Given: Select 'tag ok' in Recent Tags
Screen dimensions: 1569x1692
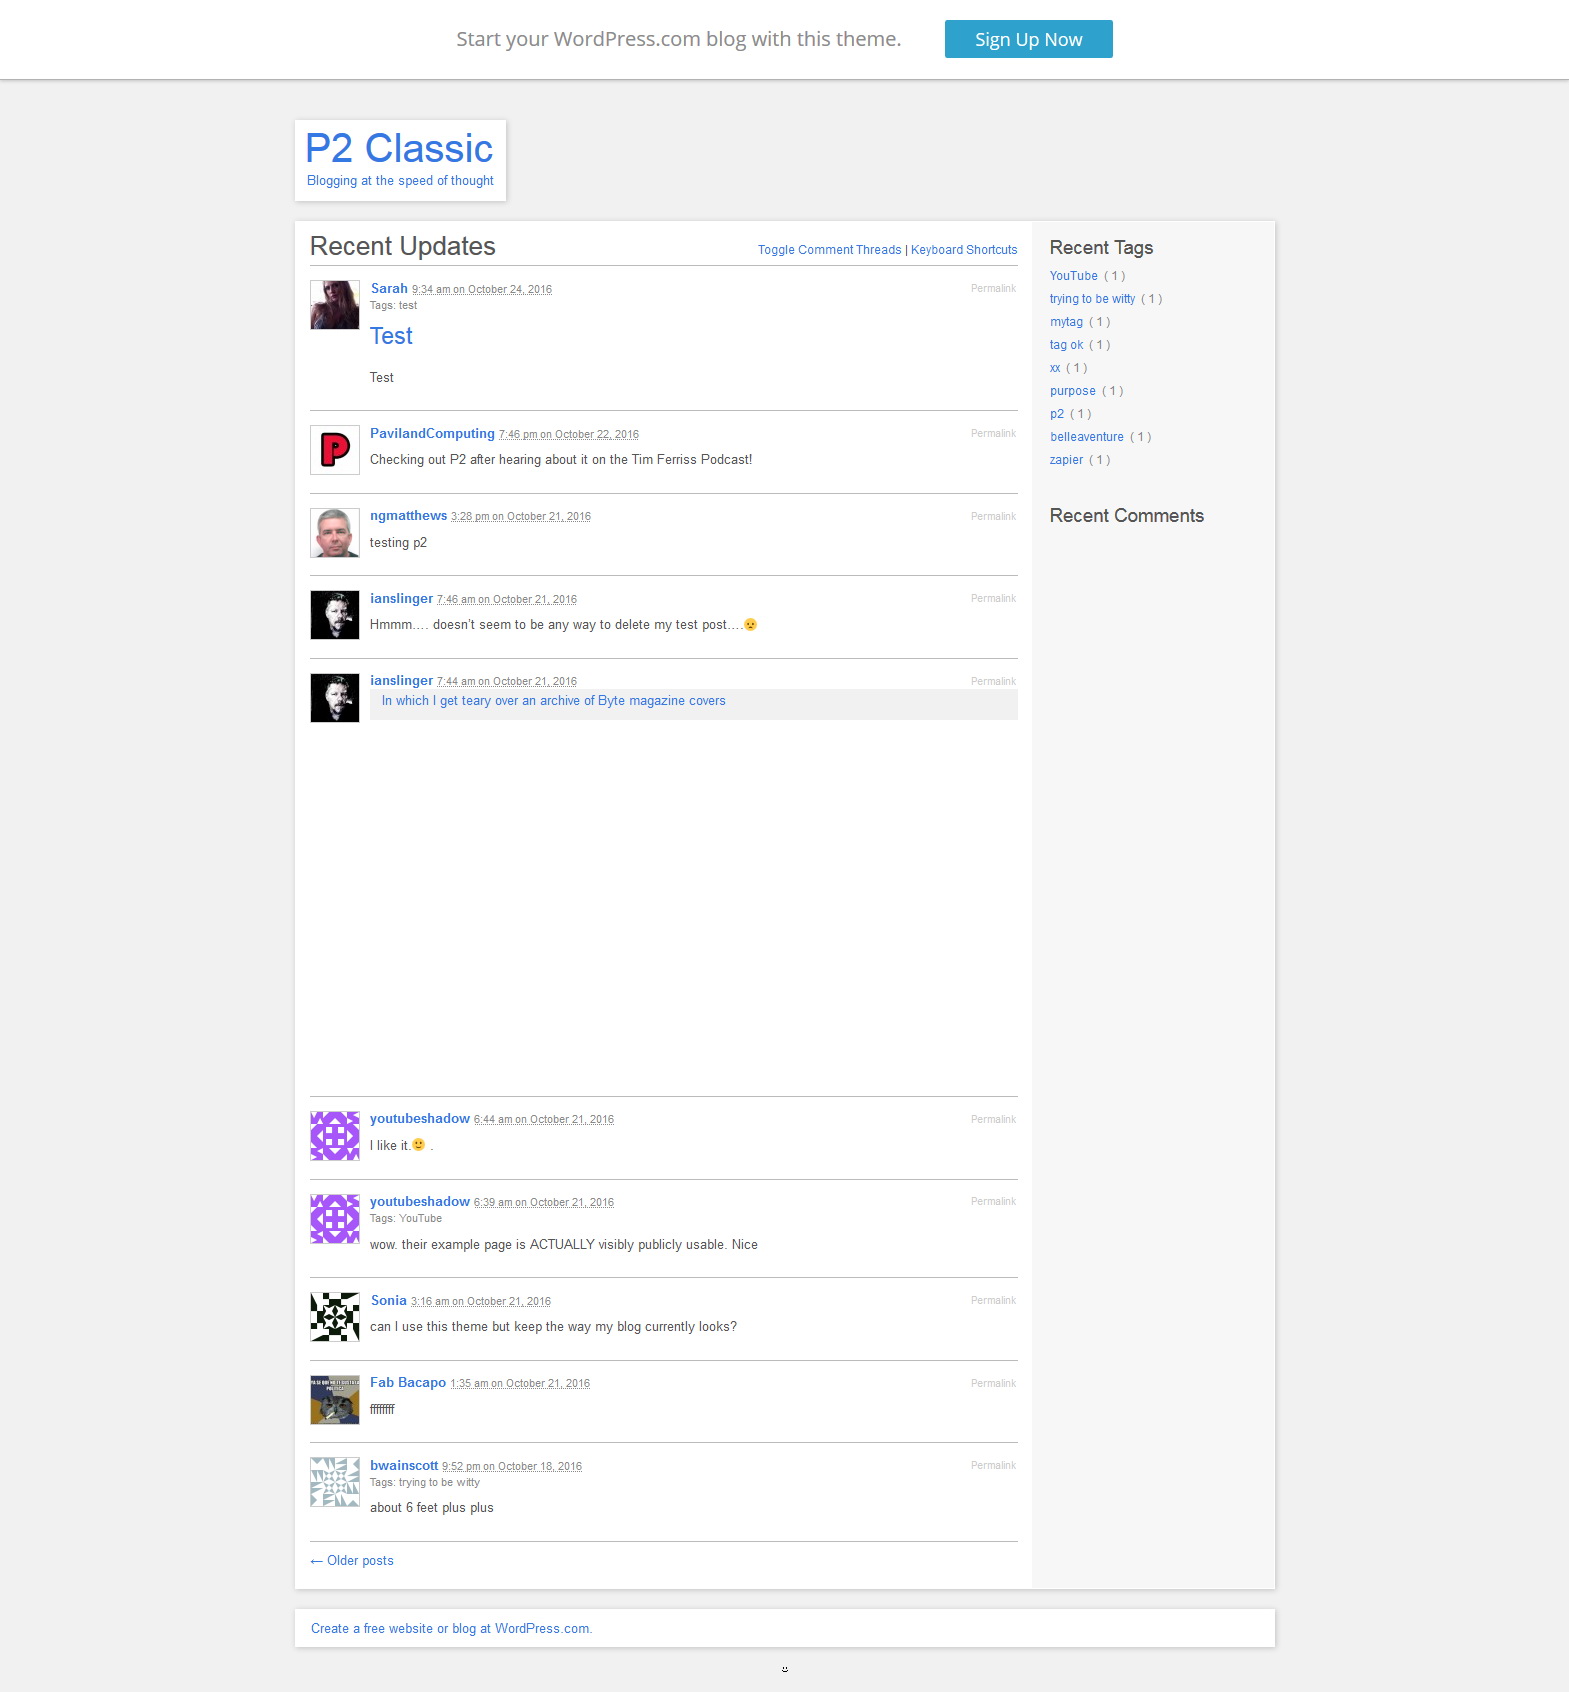Looking at the screenshot, I should 1066,345.
